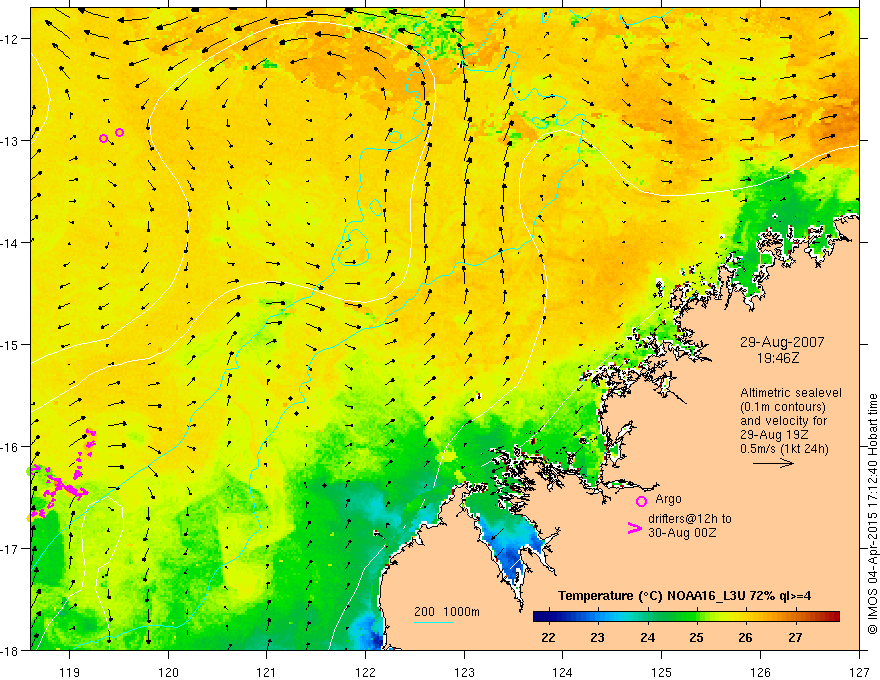
Task: Click latitude label -16
Action: tap(10, 447)
